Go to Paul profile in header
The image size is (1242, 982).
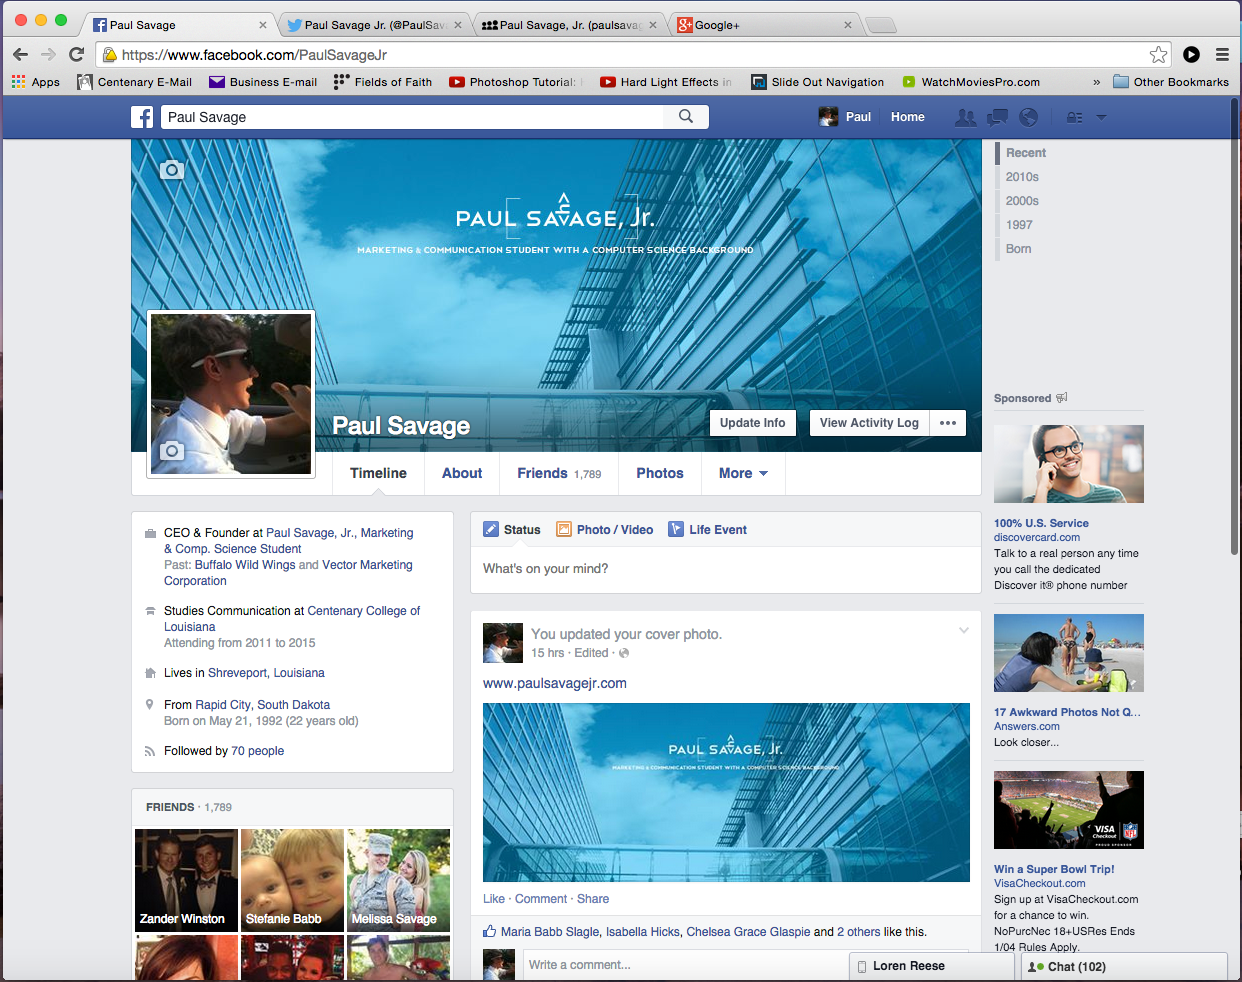[845, 117]
